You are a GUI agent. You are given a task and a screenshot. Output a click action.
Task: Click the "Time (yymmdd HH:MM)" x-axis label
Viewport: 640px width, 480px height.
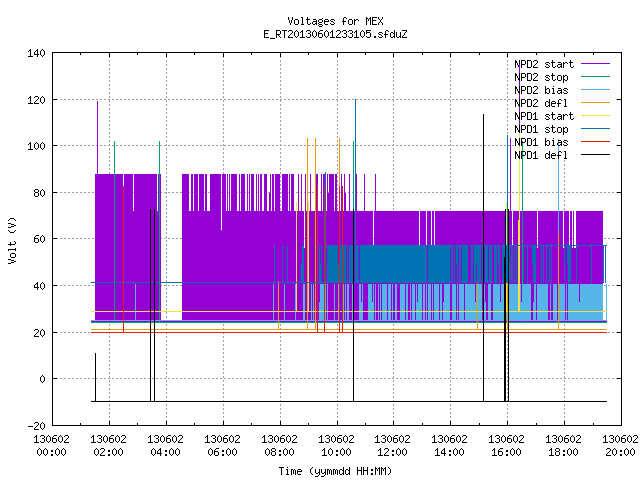point(335,471)
